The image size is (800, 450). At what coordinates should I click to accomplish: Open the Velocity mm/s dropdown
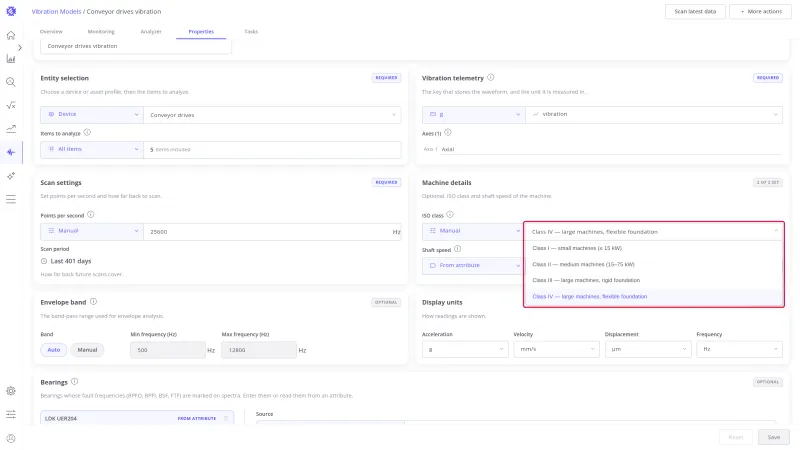click(x=557, y=349)
